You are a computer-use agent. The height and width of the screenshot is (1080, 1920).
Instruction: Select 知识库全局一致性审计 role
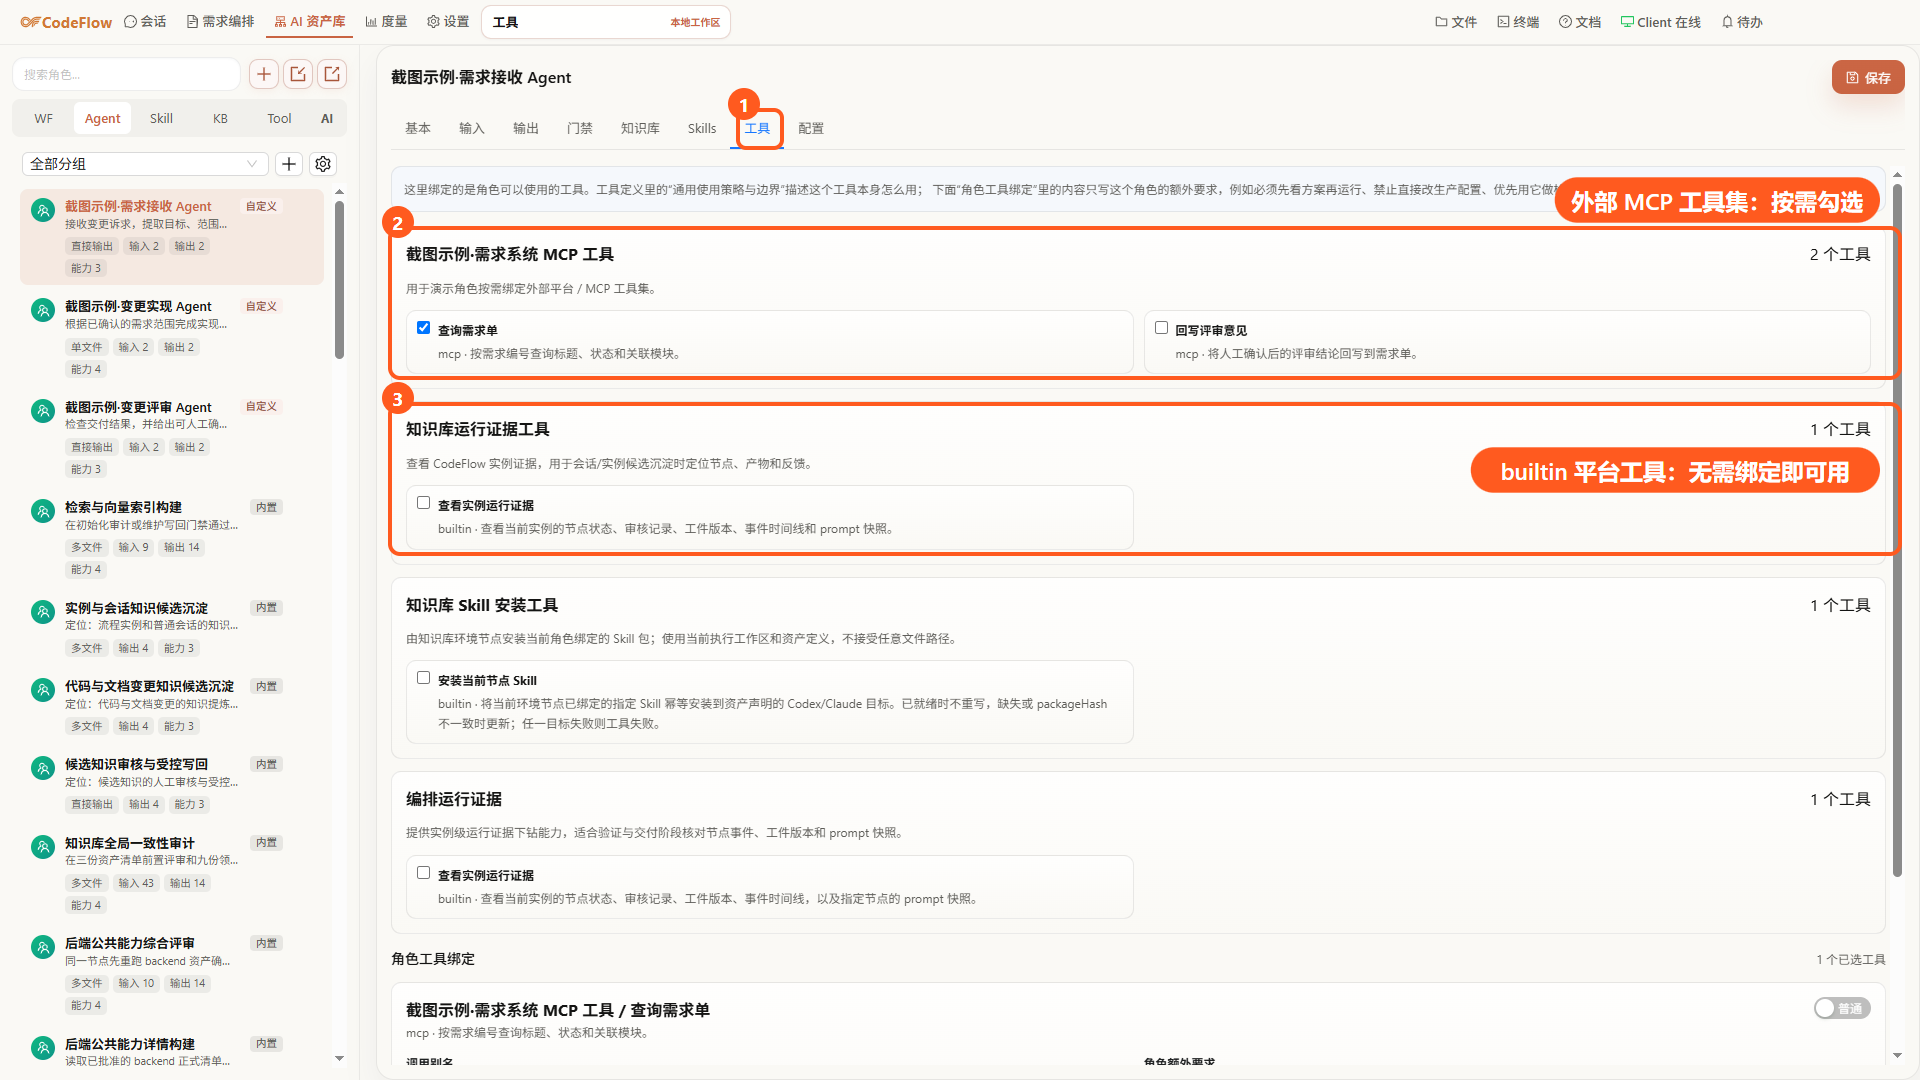172,873
